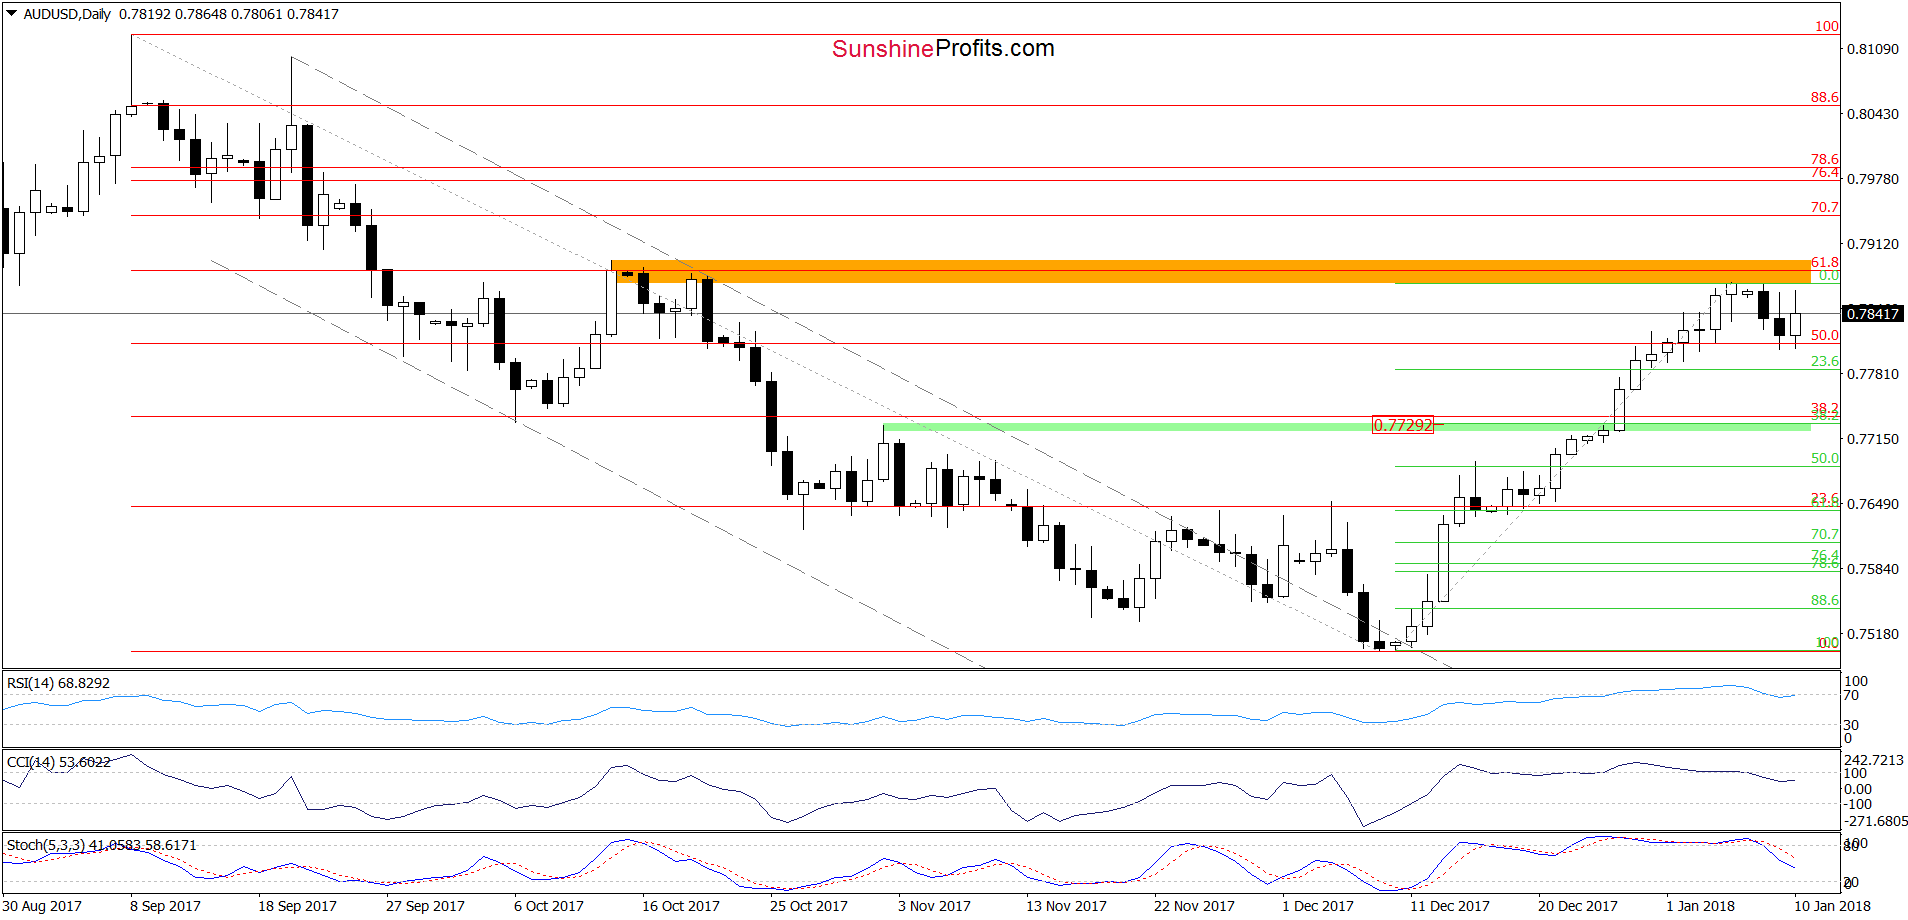This screenshot has width=1908, height=920.
Task: Select the 1 Dec 2017 date label
Action: pos(1318,906)
